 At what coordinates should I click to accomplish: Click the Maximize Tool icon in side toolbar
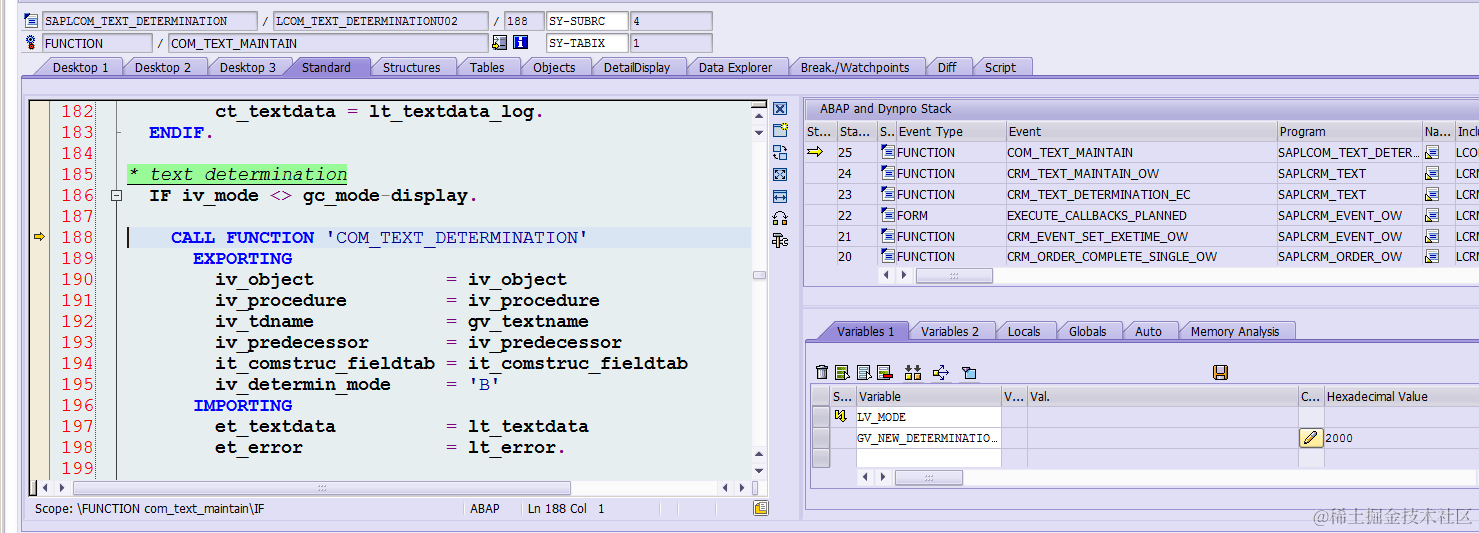point(780,174)
